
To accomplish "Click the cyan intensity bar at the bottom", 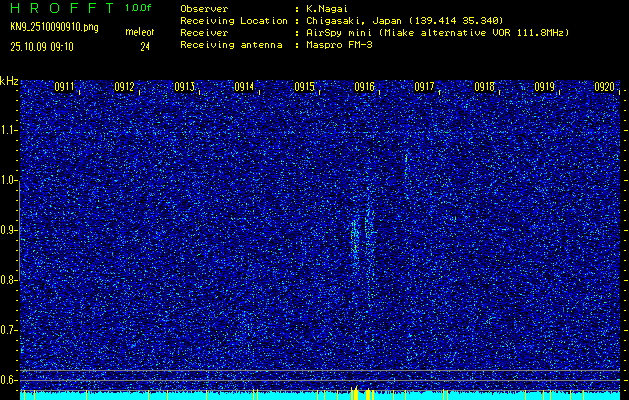I will point(200,395).
